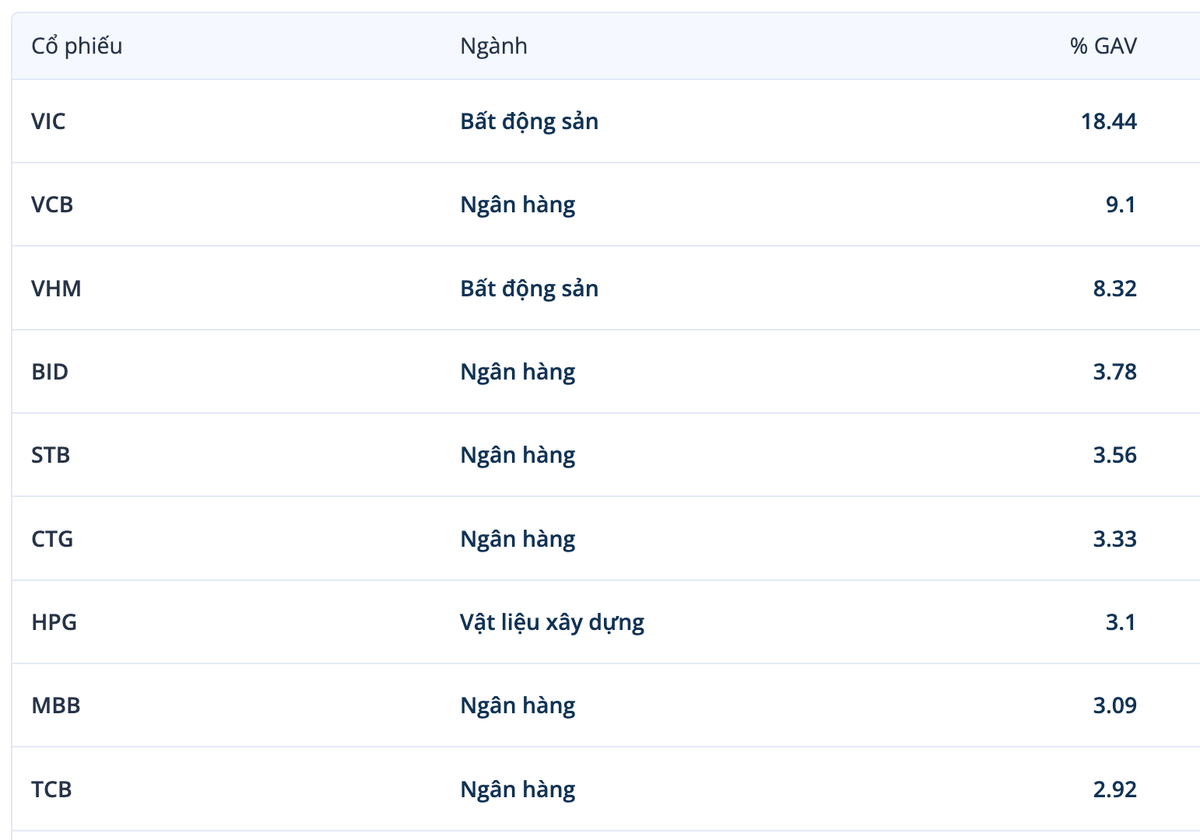Click Vật liệu xây dựng sector label
The width and height of the screenshot is (1200, 840).
coord(552,622)
